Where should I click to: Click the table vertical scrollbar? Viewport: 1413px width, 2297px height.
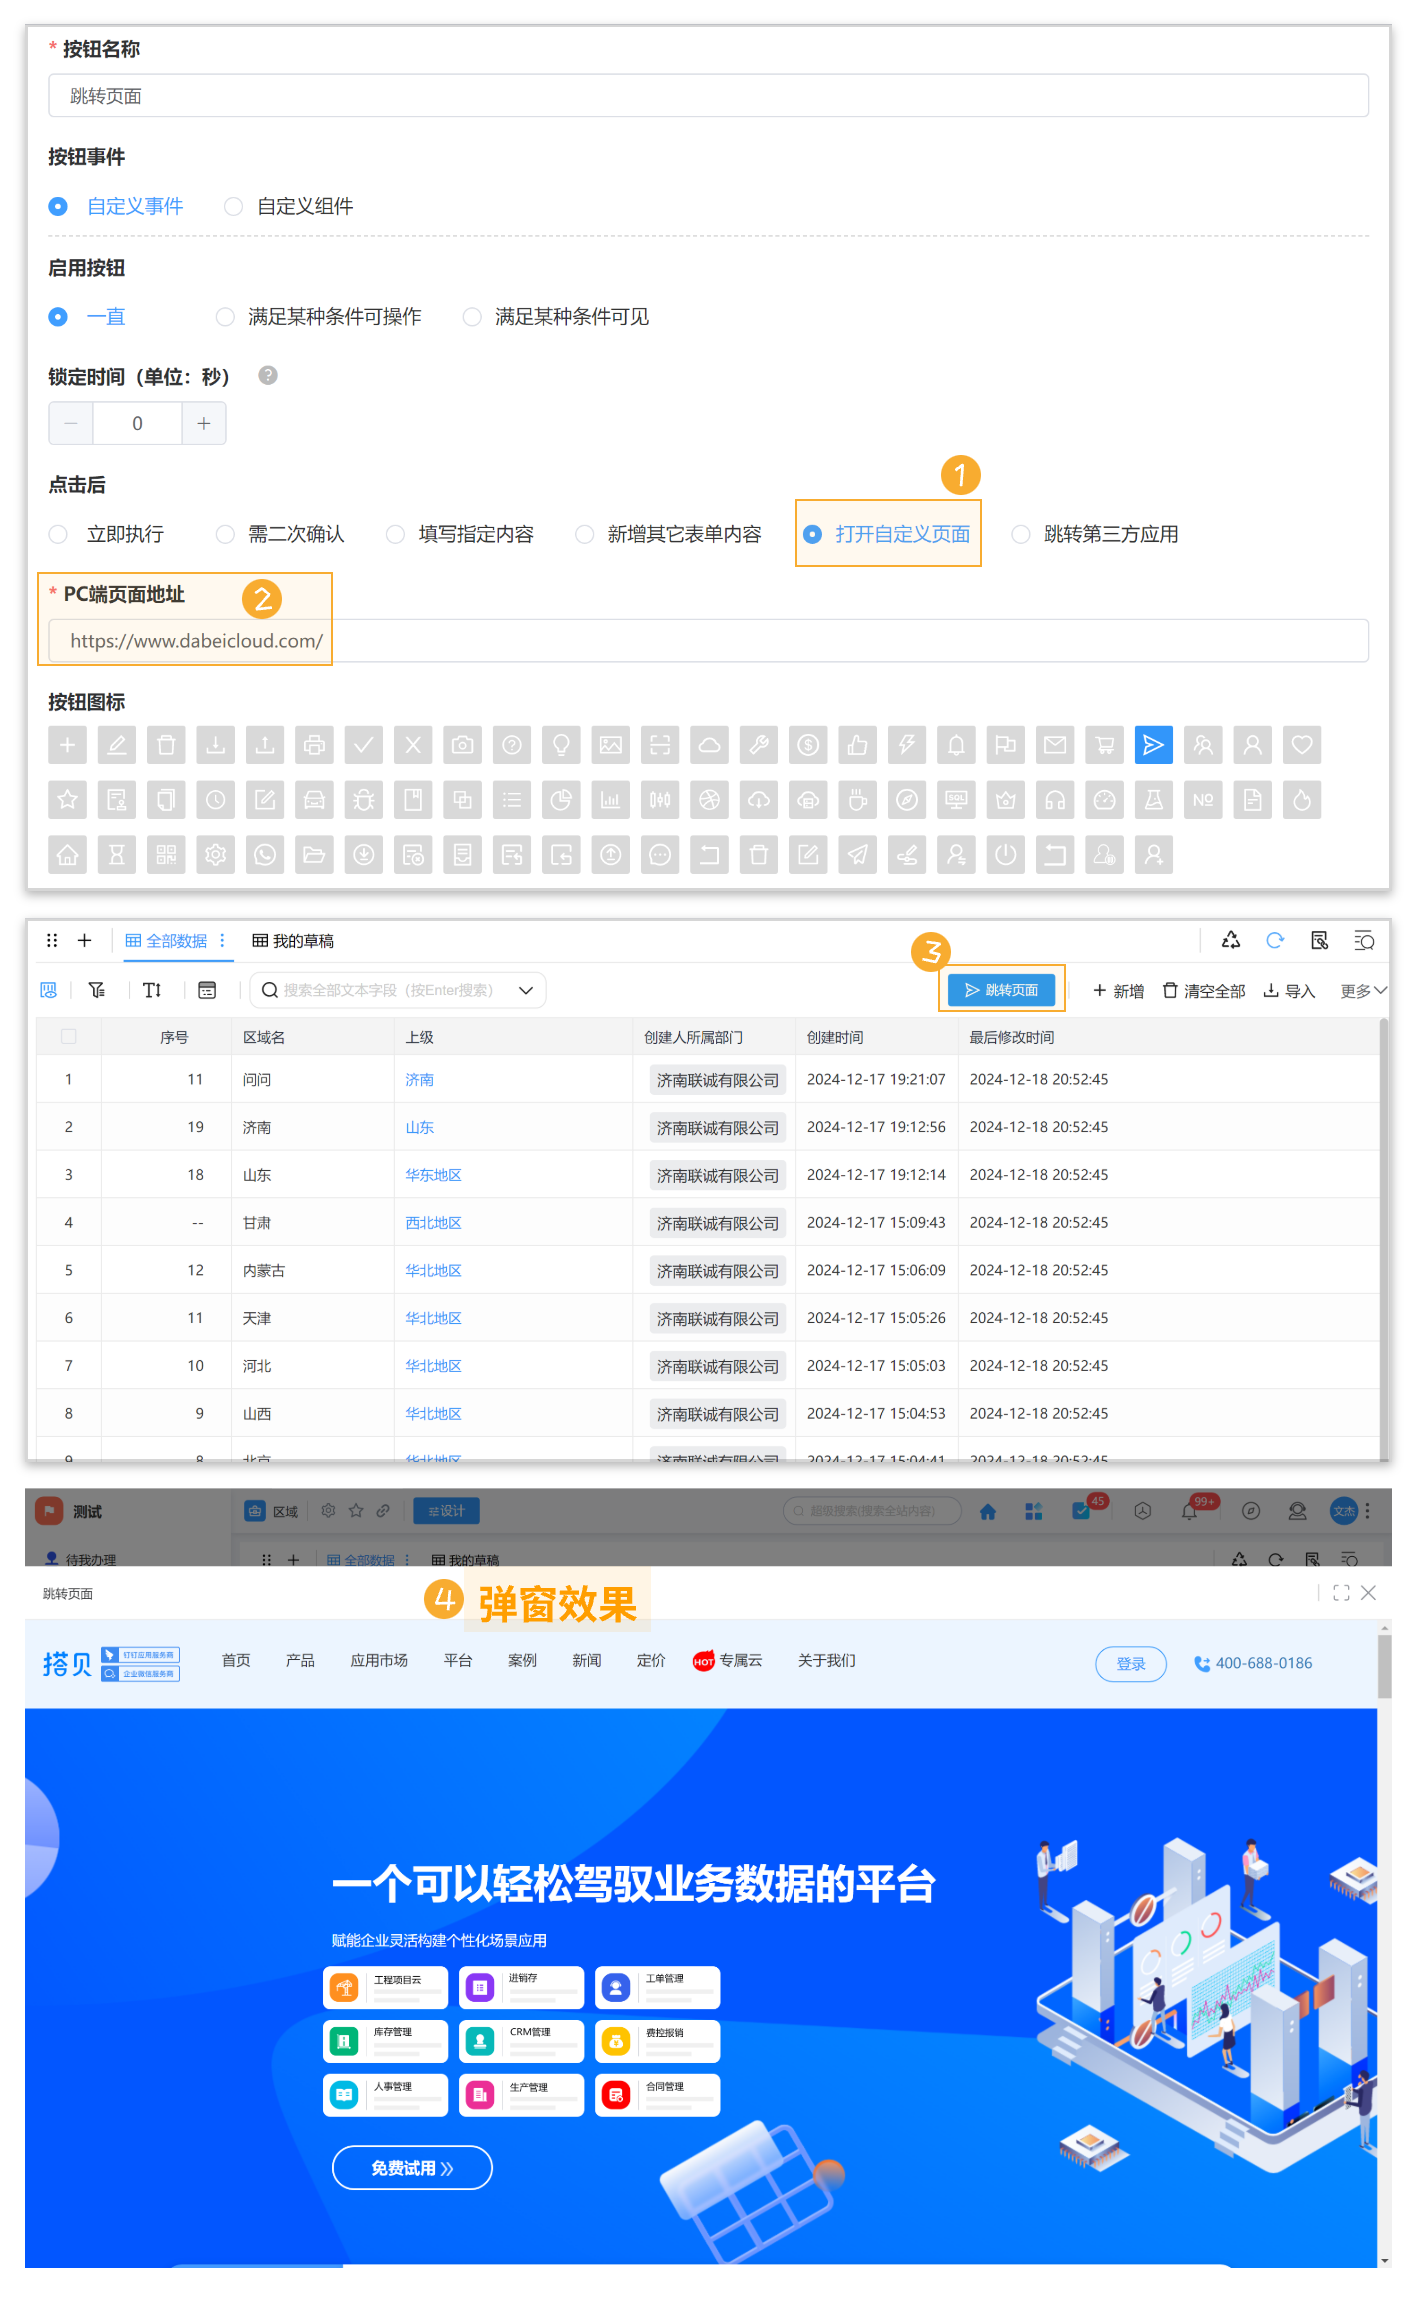click(x=1384, y=1238)
